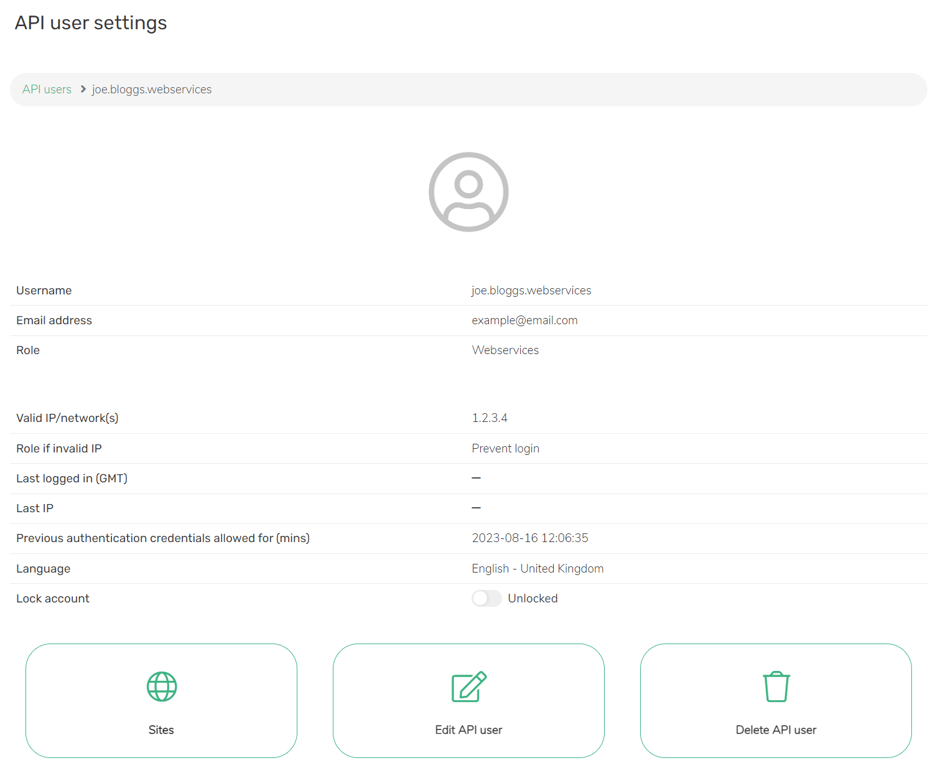Viewport: 935px width, 768px height.
Task: Choose the Delete API user card
Action: point(776,701)
